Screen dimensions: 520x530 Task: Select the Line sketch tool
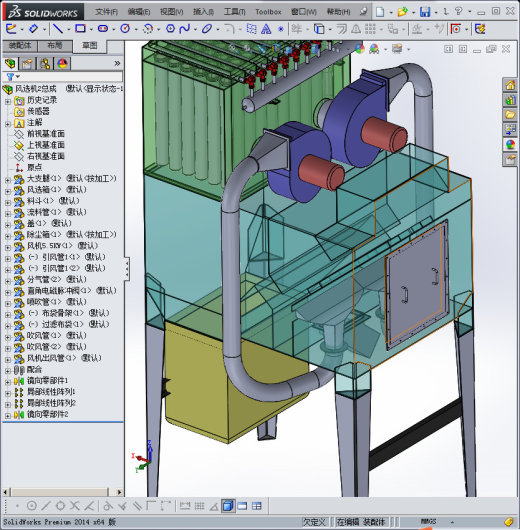[57, 29]
